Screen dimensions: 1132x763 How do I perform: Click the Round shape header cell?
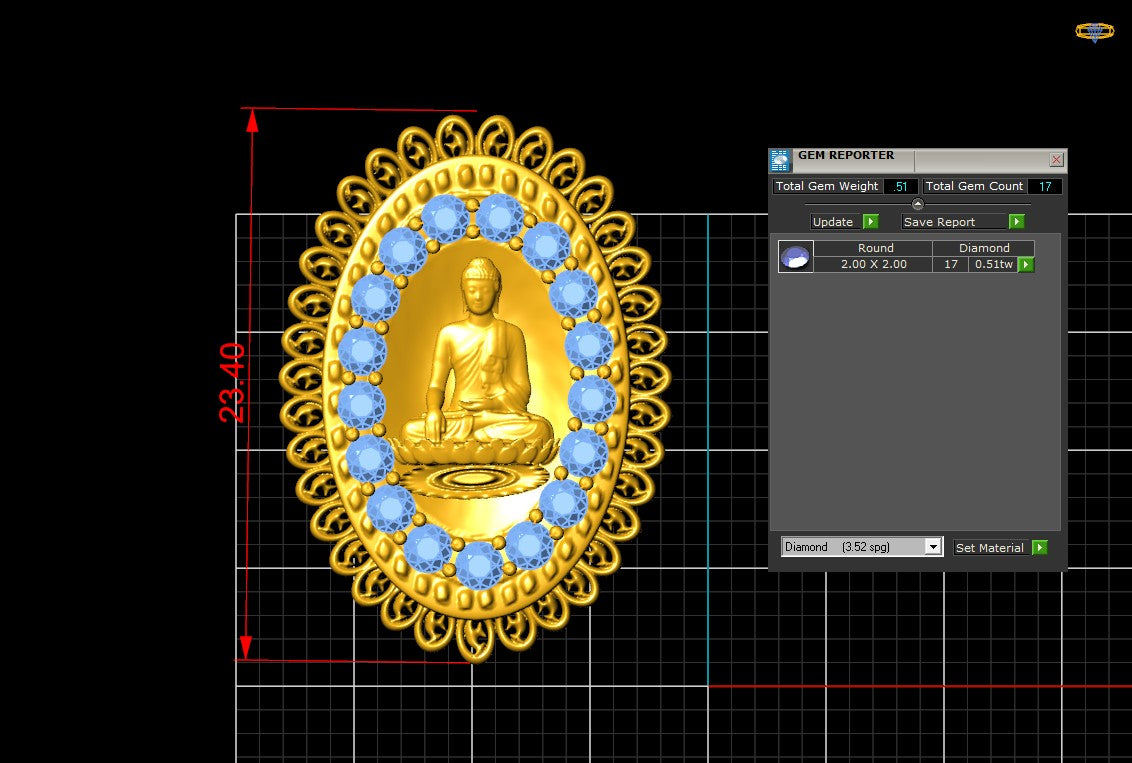874,248
